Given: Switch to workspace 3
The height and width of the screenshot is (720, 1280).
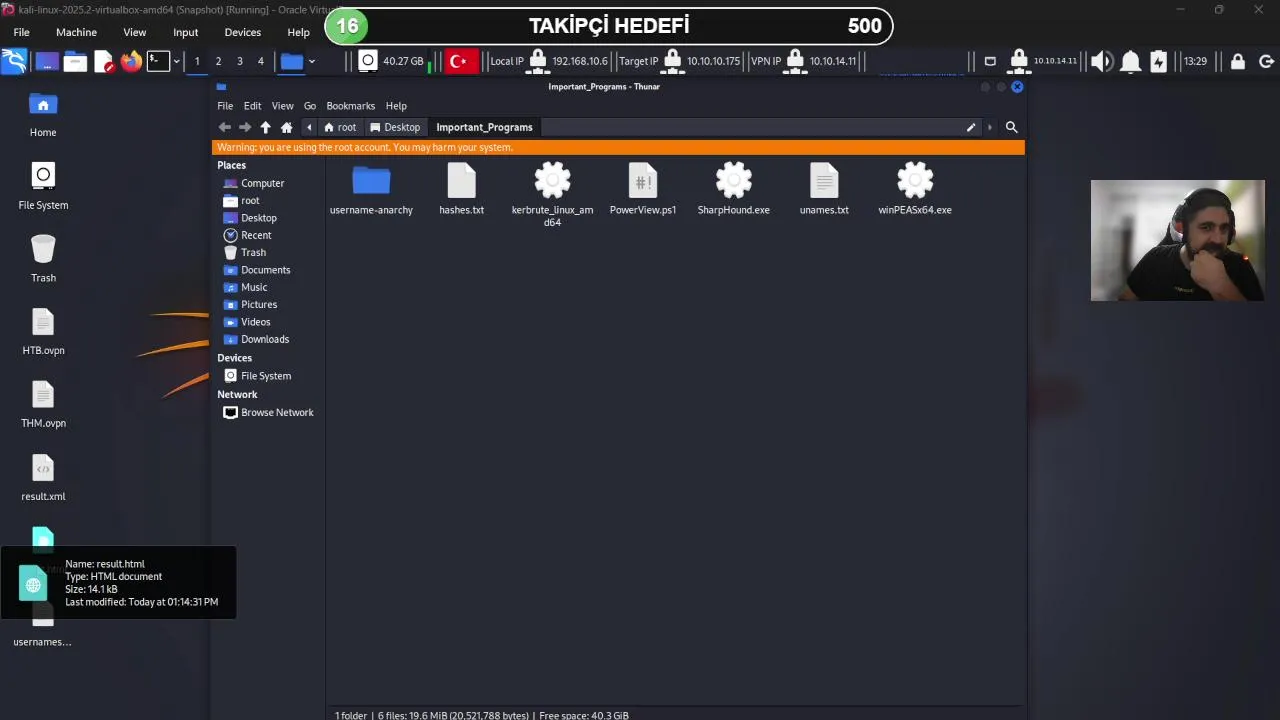Looking at the screenshot, I should point(240,61).
